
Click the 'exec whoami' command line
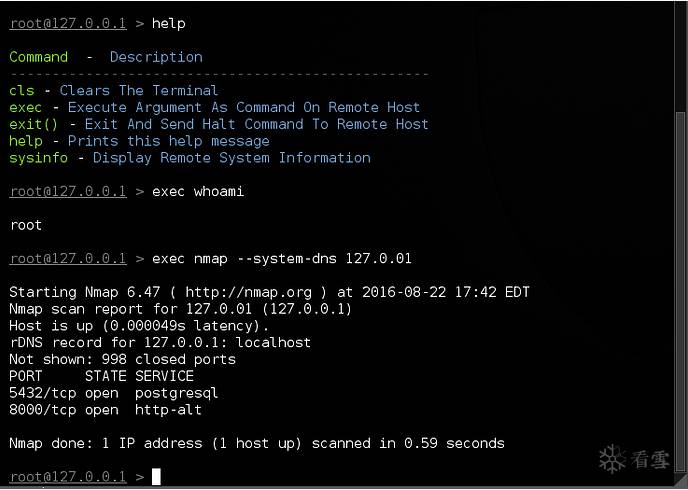pos(198,192)
